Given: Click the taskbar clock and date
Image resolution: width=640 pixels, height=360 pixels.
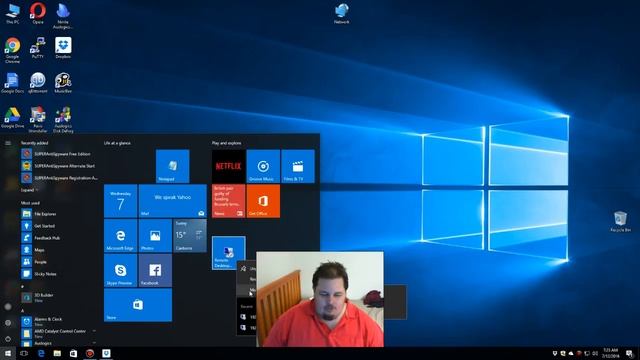Looking at the screenshot, I should (611, 353).
